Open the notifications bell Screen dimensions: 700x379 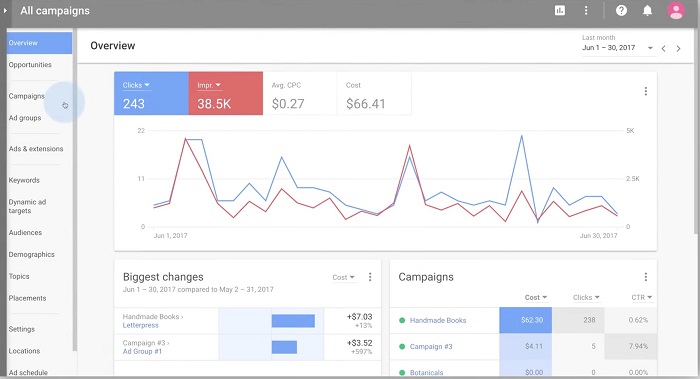point(647,10)
